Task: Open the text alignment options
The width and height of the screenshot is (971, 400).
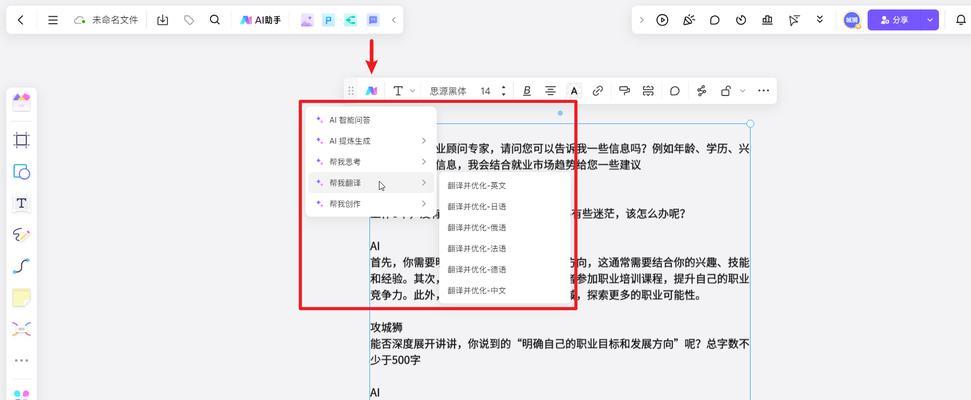Action: (x=550, y=91)
